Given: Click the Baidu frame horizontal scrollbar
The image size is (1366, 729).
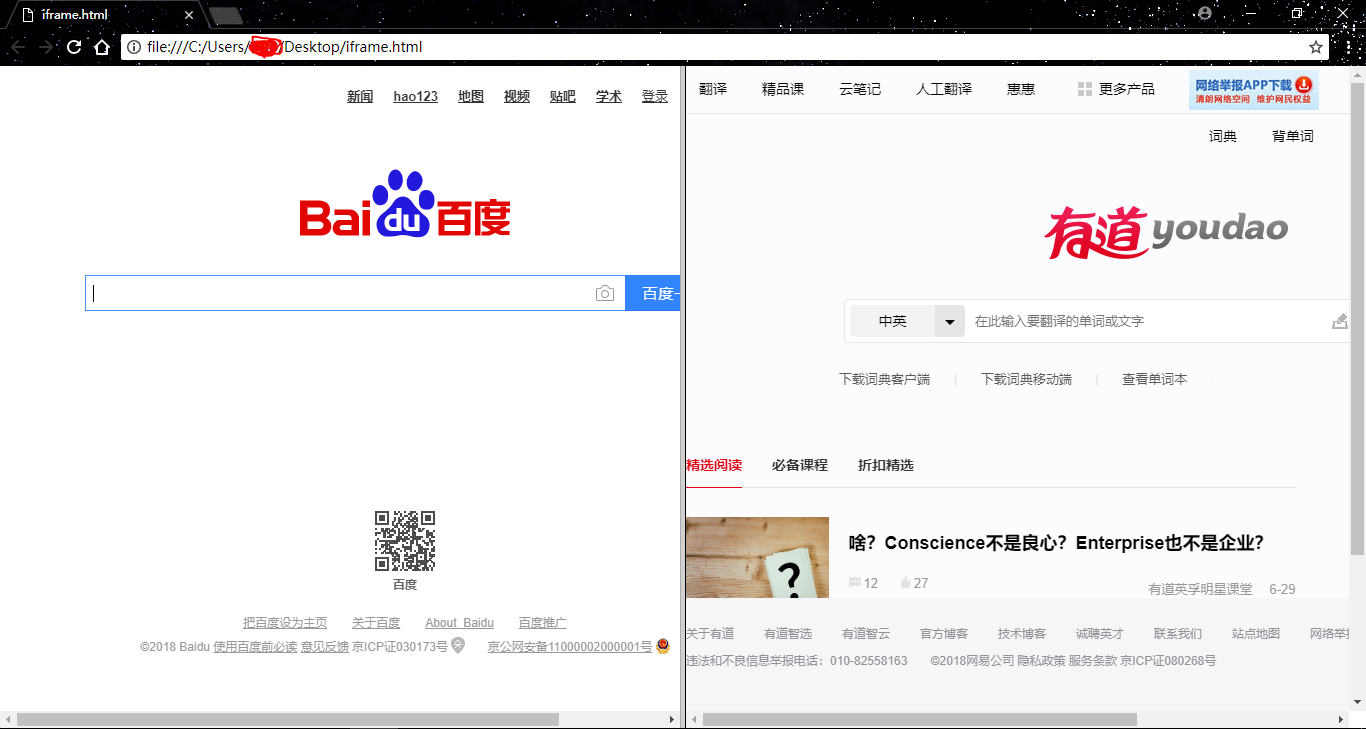Looking at the screenshot, I should 288,719.
